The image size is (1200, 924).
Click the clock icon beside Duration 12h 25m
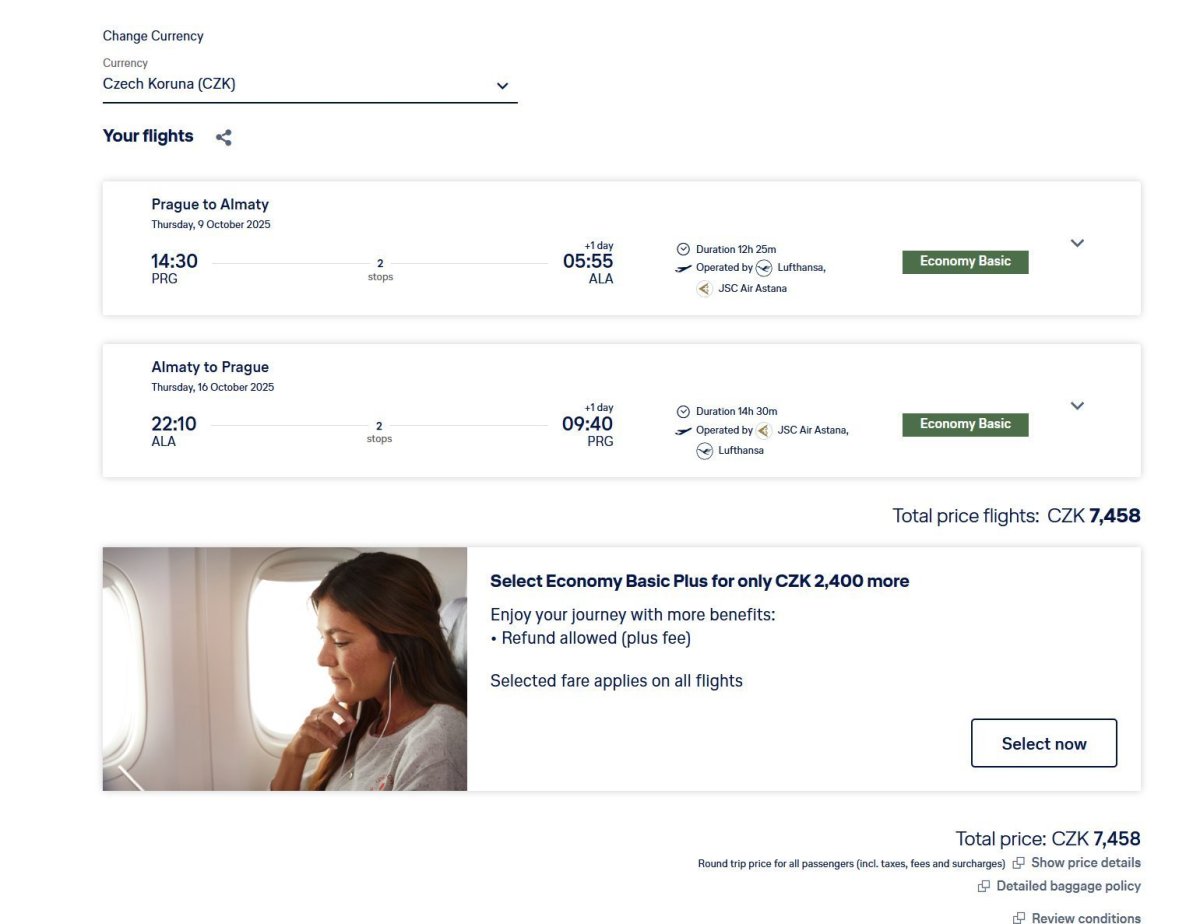tap(683, 249)
